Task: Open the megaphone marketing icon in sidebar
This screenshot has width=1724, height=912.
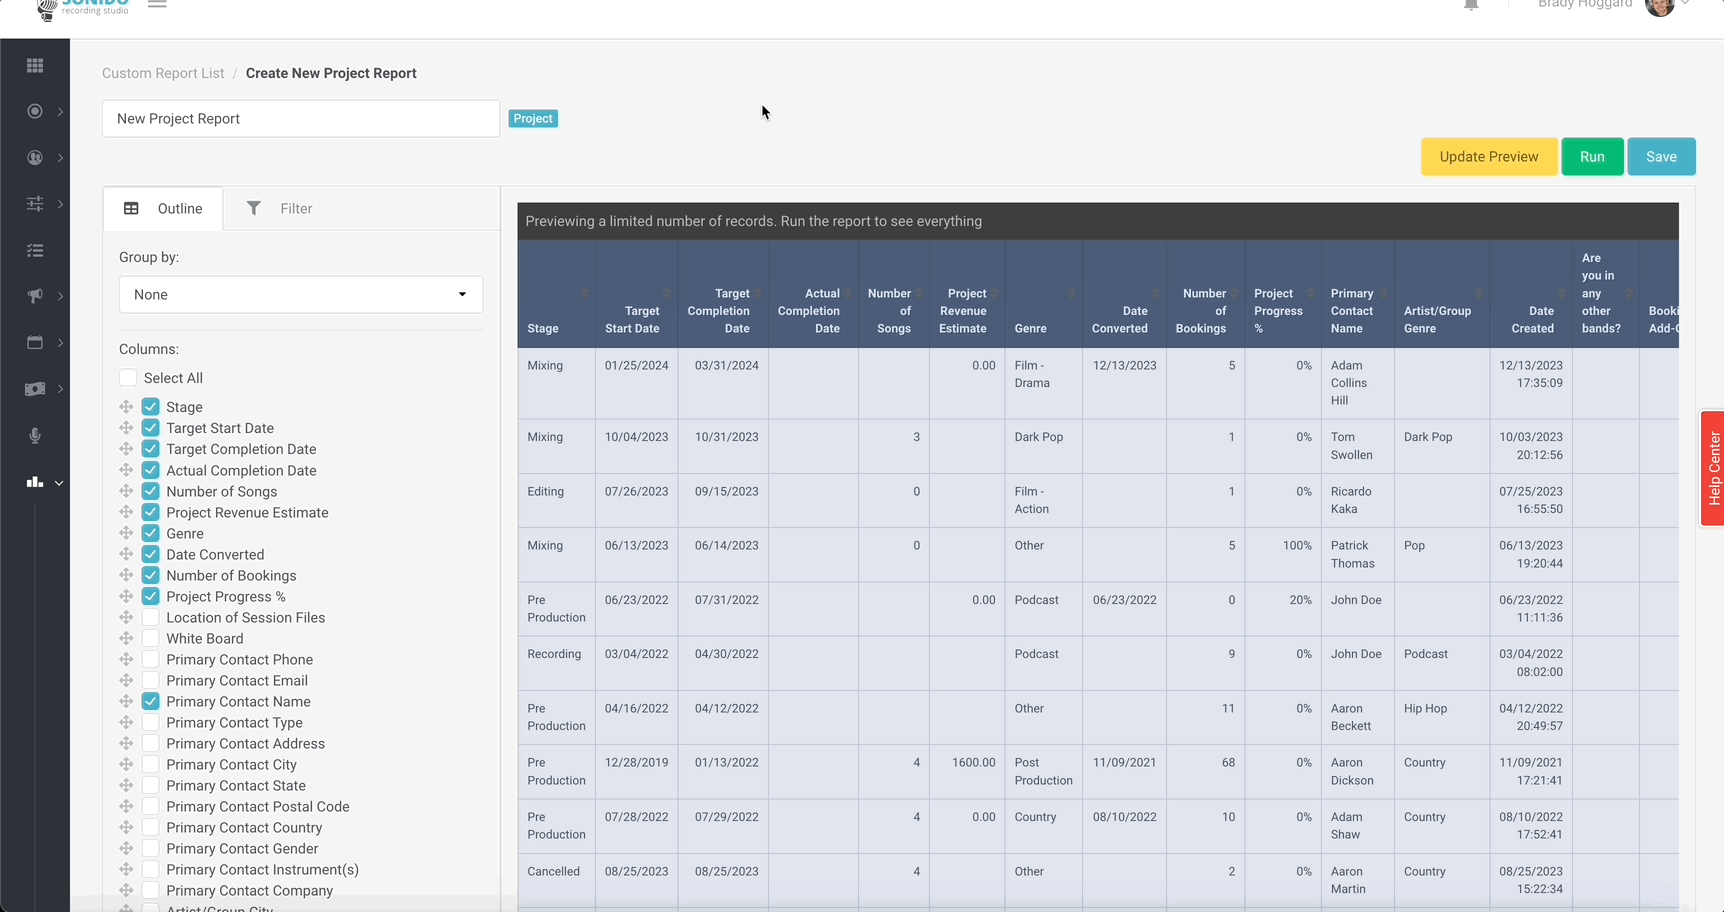Action: [35, 296]
